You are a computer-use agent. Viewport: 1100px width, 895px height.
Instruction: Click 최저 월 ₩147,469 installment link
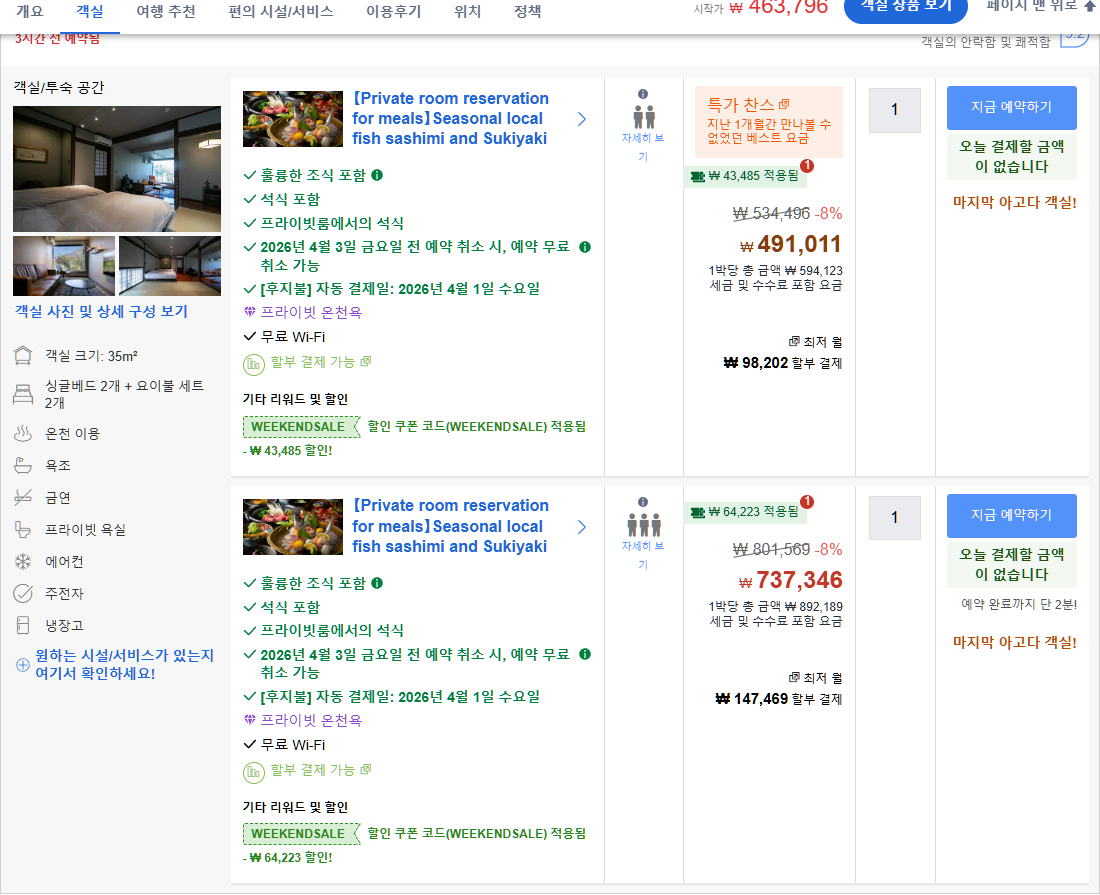coord(779,689)
